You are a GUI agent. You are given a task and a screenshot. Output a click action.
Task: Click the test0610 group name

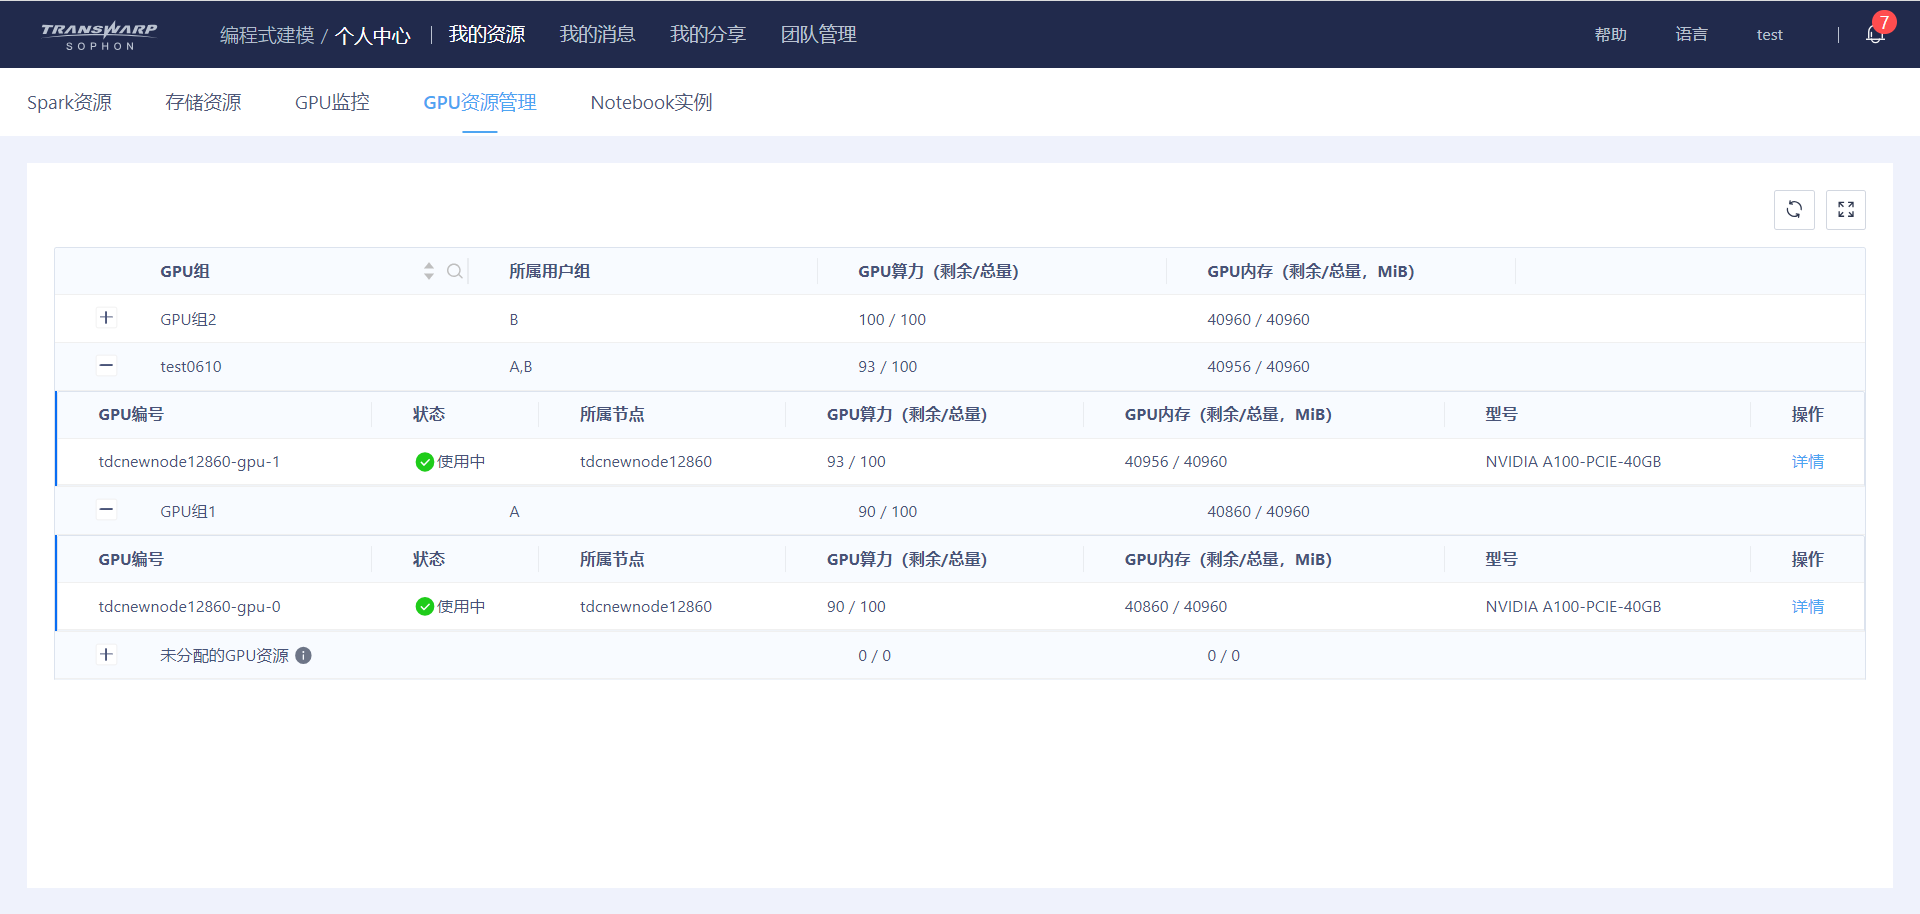tap(190, 367)
